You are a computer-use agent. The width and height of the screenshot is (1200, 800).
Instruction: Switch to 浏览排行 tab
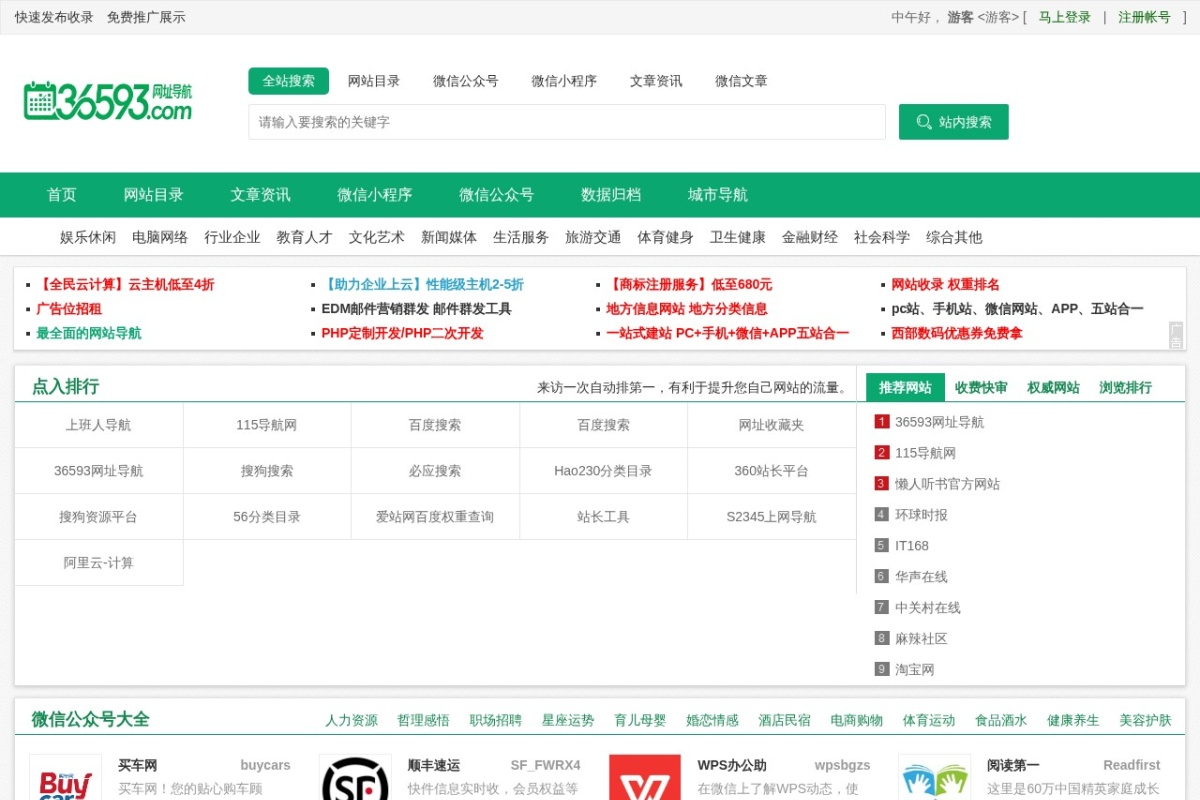pyautogui.click(x=1125, y=387)
